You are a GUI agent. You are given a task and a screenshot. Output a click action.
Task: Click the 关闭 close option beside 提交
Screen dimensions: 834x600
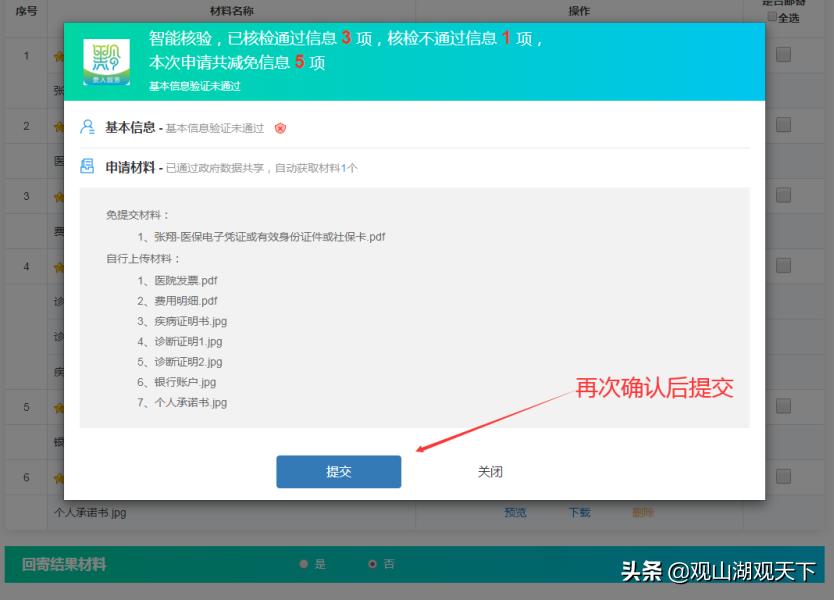click(491, 471)
